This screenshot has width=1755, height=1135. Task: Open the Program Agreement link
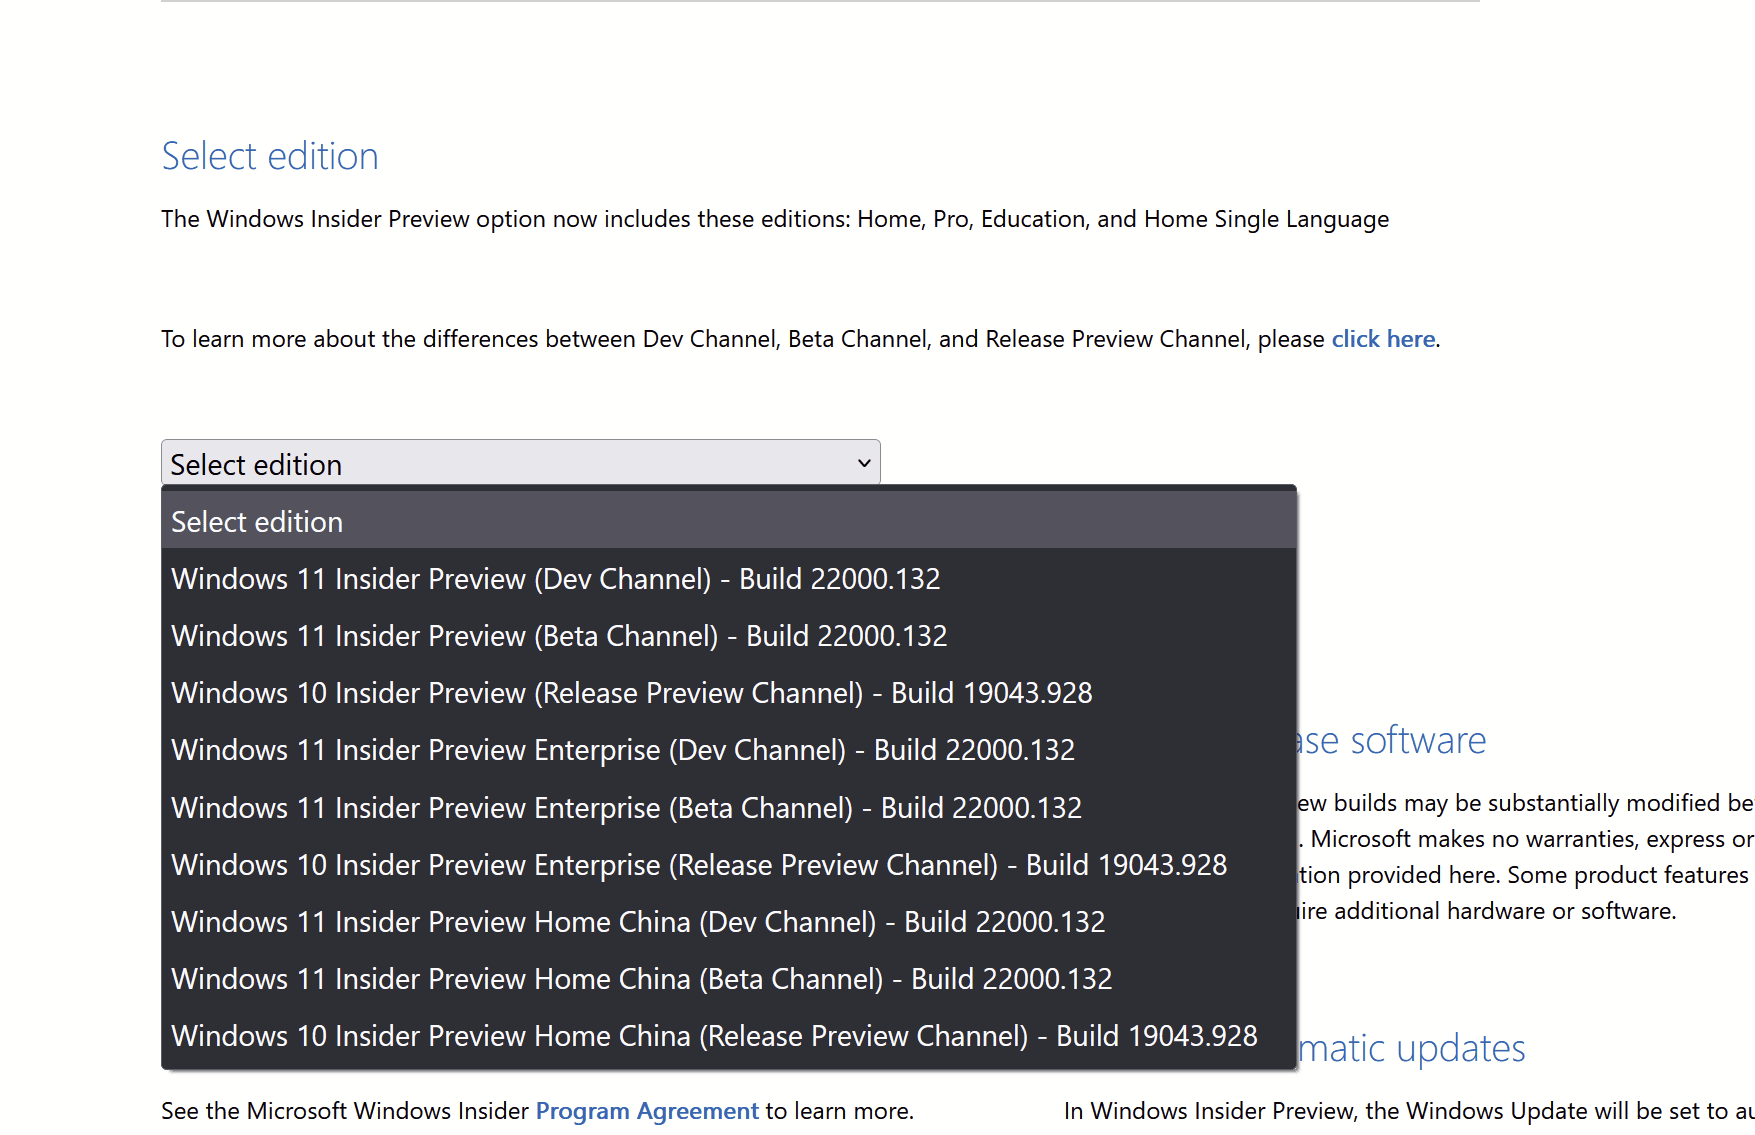pyautogui.click(x=647, y=1111)
